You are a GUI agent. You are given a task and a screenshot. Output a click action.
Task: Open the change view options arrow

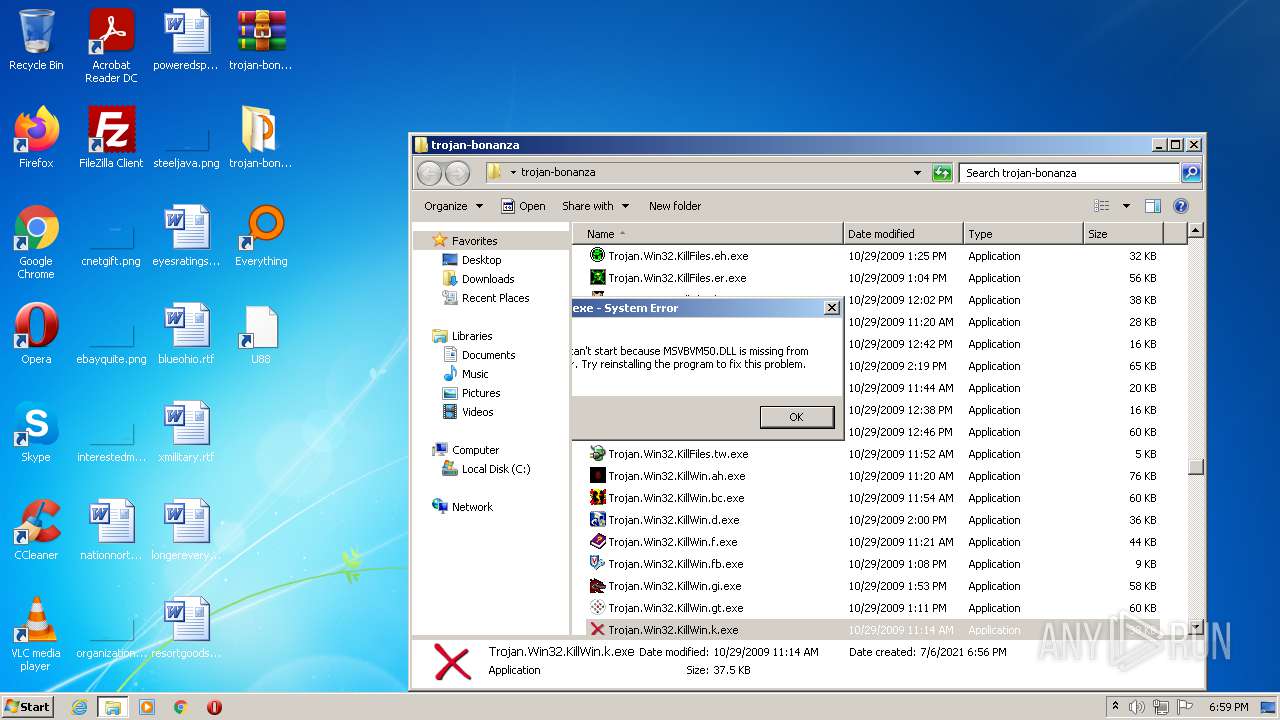(1126, 206)
